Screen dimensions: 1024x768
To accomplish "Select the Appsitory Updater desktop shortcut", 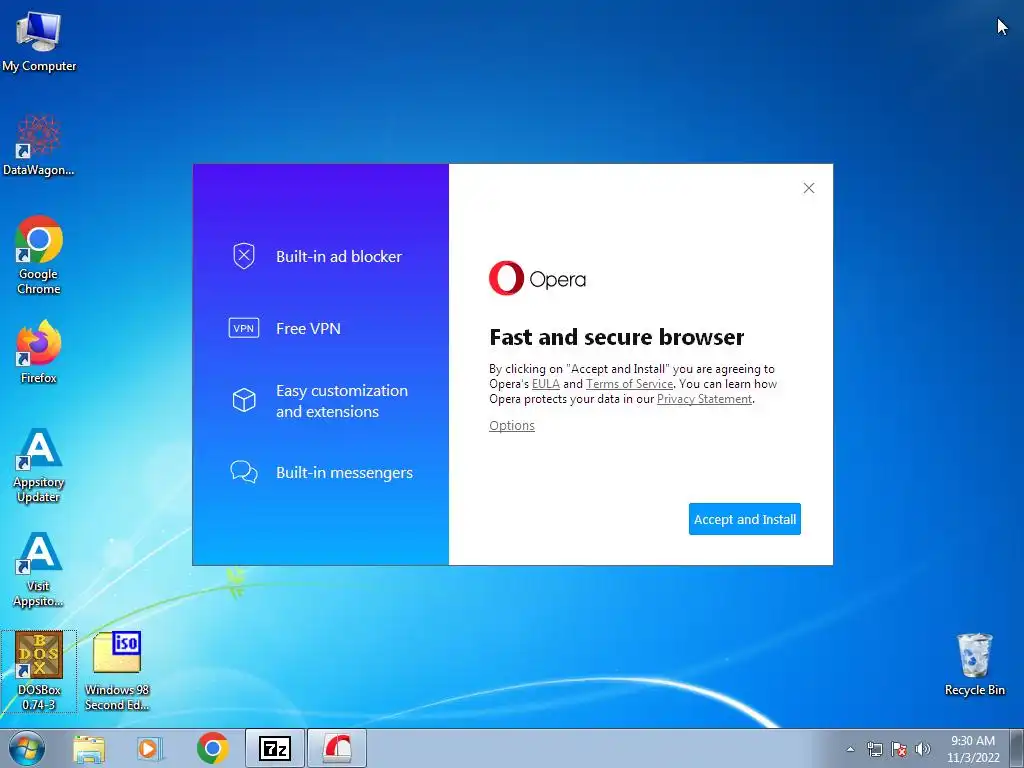I will tap(39, 465).
